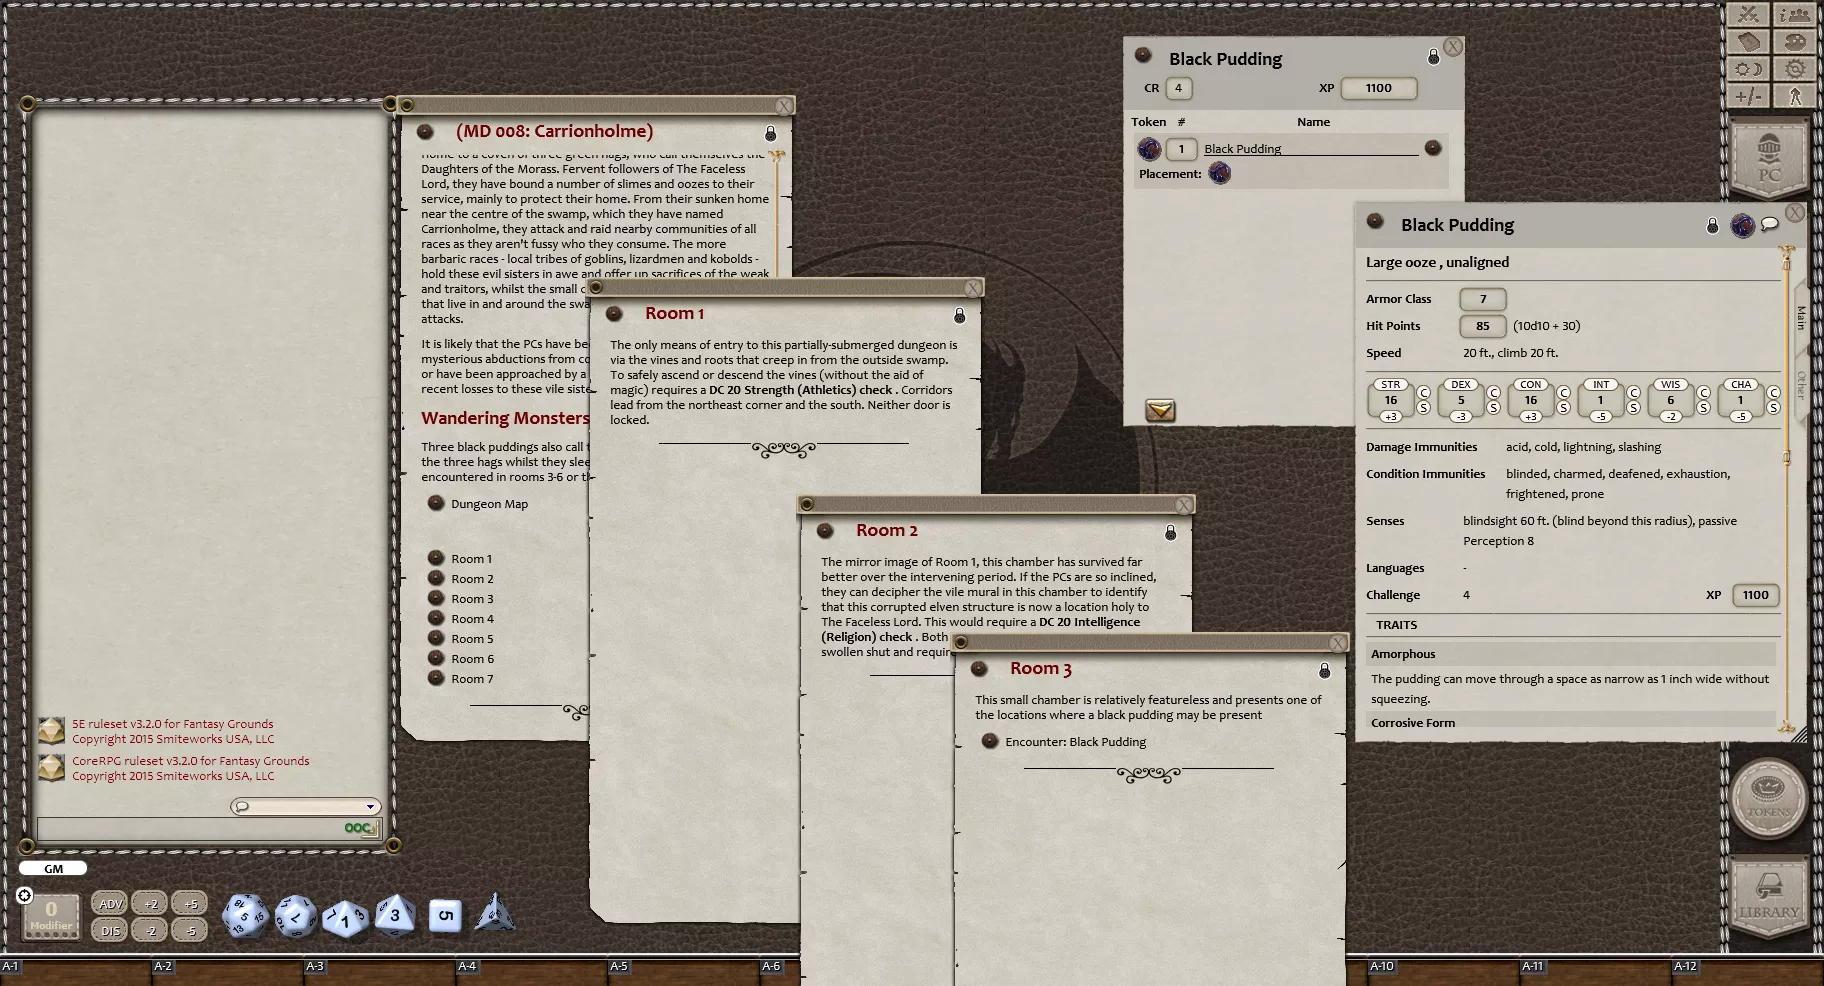The image size is (1824, 986).
Task: Click the DEX ability score 5
Action: [1461, 400]
